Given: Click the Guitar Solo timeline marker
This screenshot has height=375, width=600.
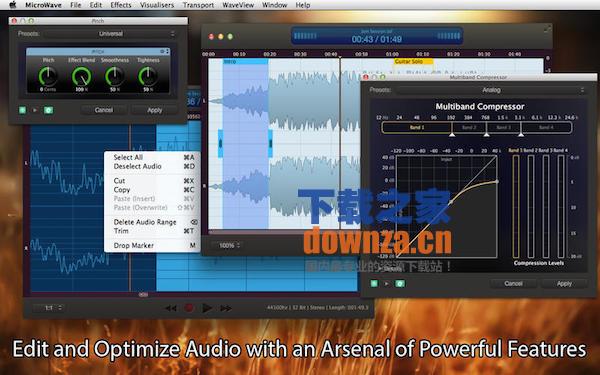Looking at the screenshot, I should [413, 61].
